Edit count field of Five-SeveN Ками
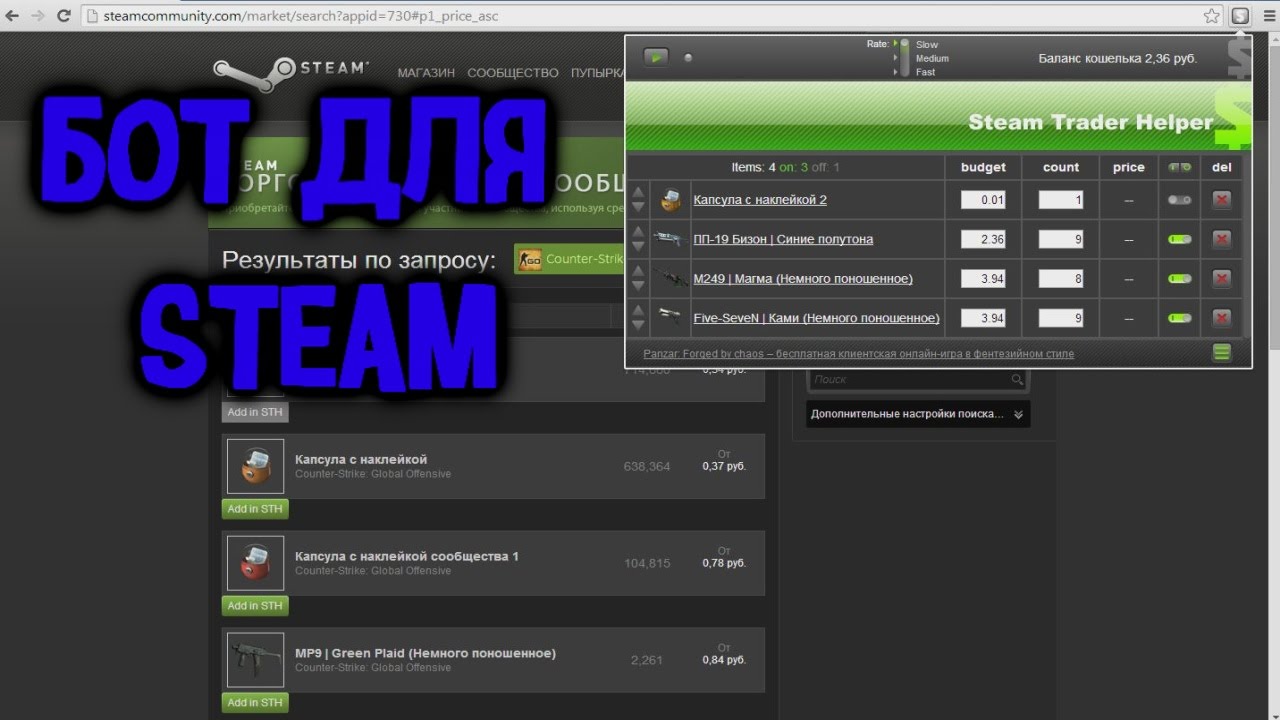 pos(1061,318)
